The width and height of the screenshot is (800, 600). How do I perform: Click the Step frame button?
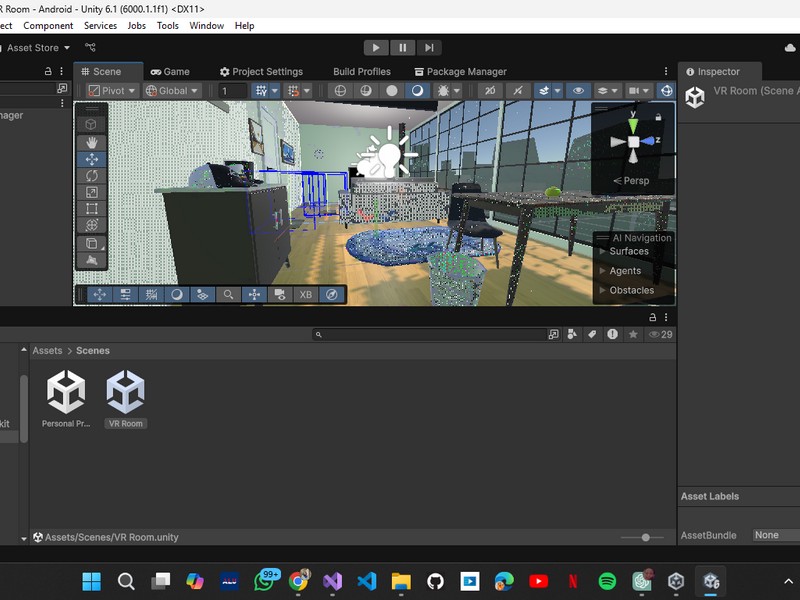point(429,47)
